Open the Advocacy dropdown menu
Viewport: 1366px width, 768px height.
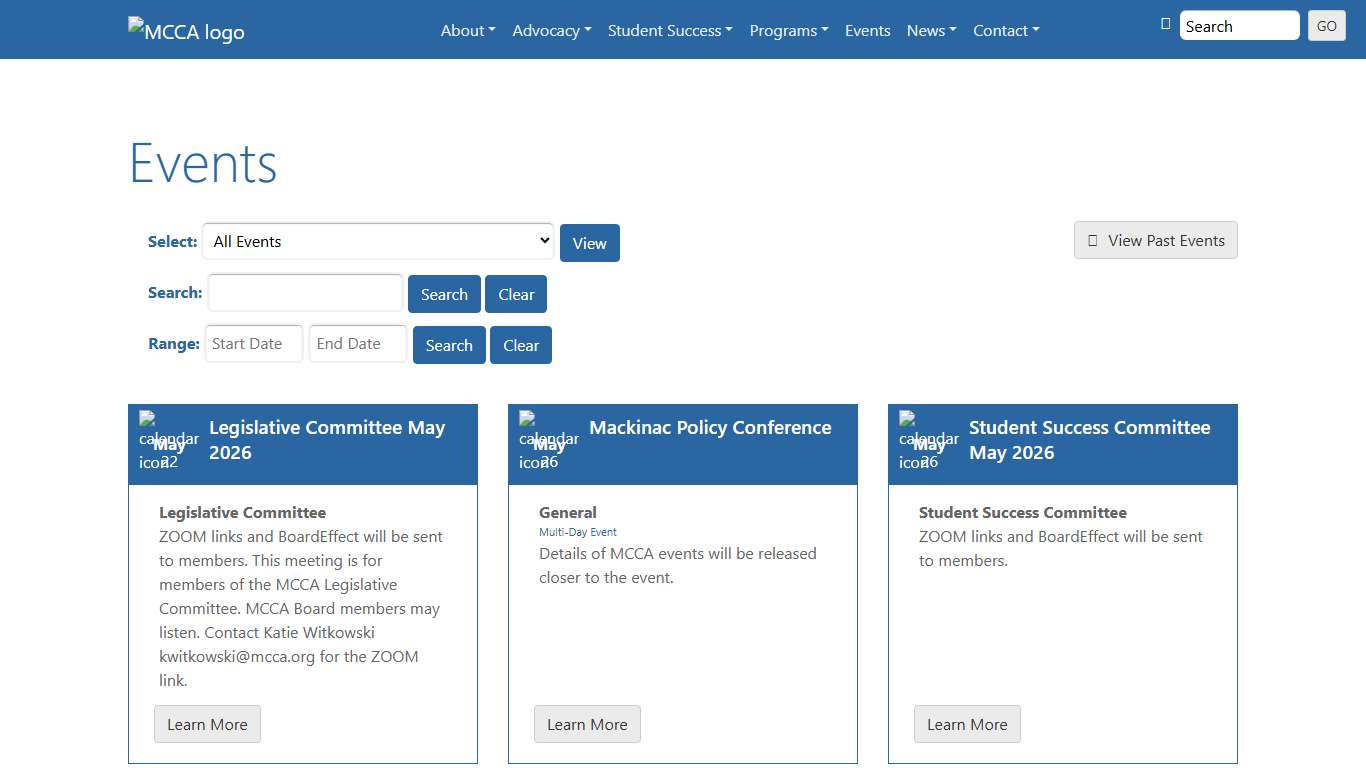coord(552,30)
